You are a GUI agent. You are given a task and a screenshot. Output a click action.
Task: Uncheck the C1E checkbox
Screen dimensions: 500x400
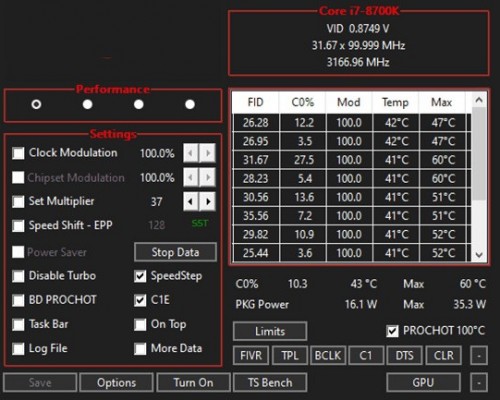coord(140,300)
